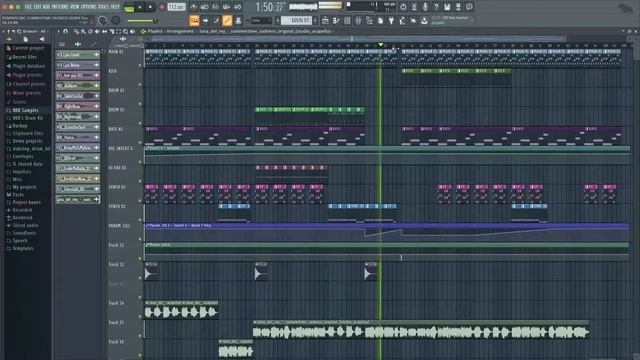The height and width of the screenshot is (360, 640).
Task: Mute the DRUM 01 track with its green dot
Action: 140,104
